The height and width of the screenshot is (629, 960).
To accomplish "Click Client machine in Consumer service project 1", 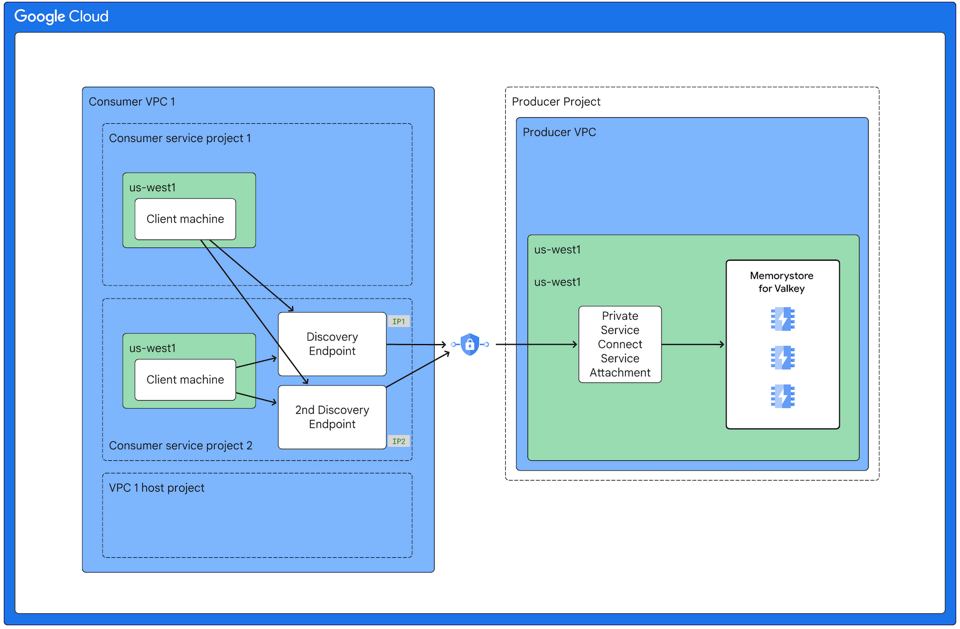I will (185, 219).
